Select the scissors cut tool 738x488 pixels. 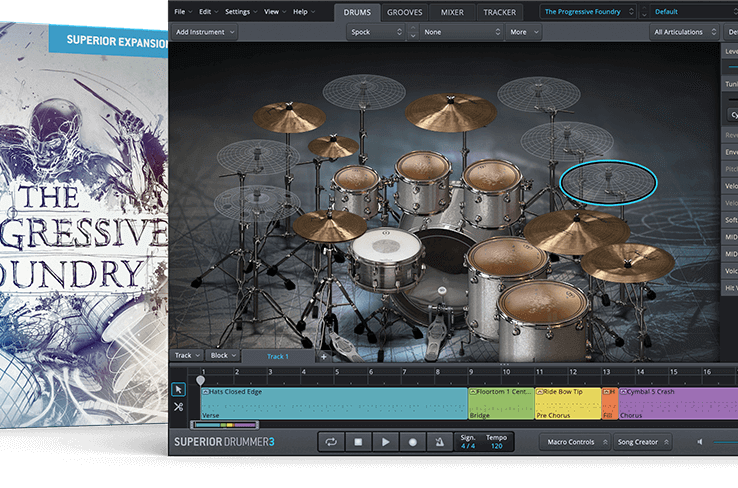pyautogui.click(x=178, y=407)
